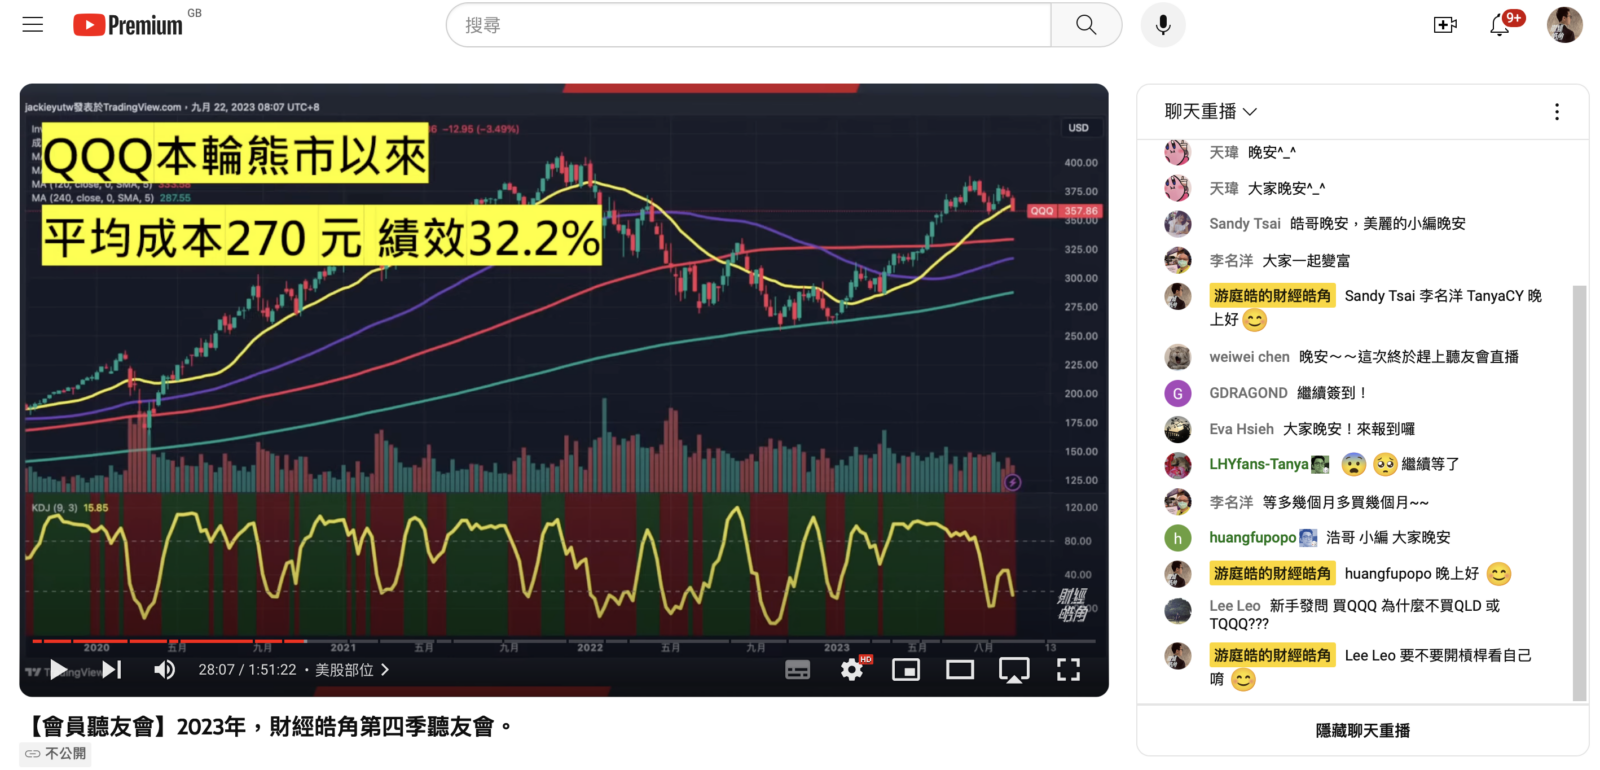Expand the 美股部位 chapter list
The height and width of the screenshot is (770, 1600).
(x=352, y=670)
